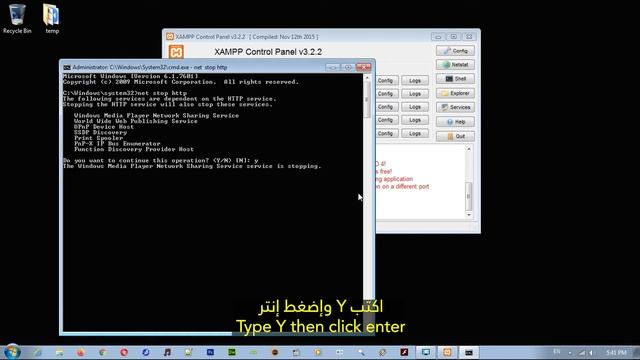640x360 pixels.
Task: Open the Recycle Bin desktop icon
Action: click(17, 18)
